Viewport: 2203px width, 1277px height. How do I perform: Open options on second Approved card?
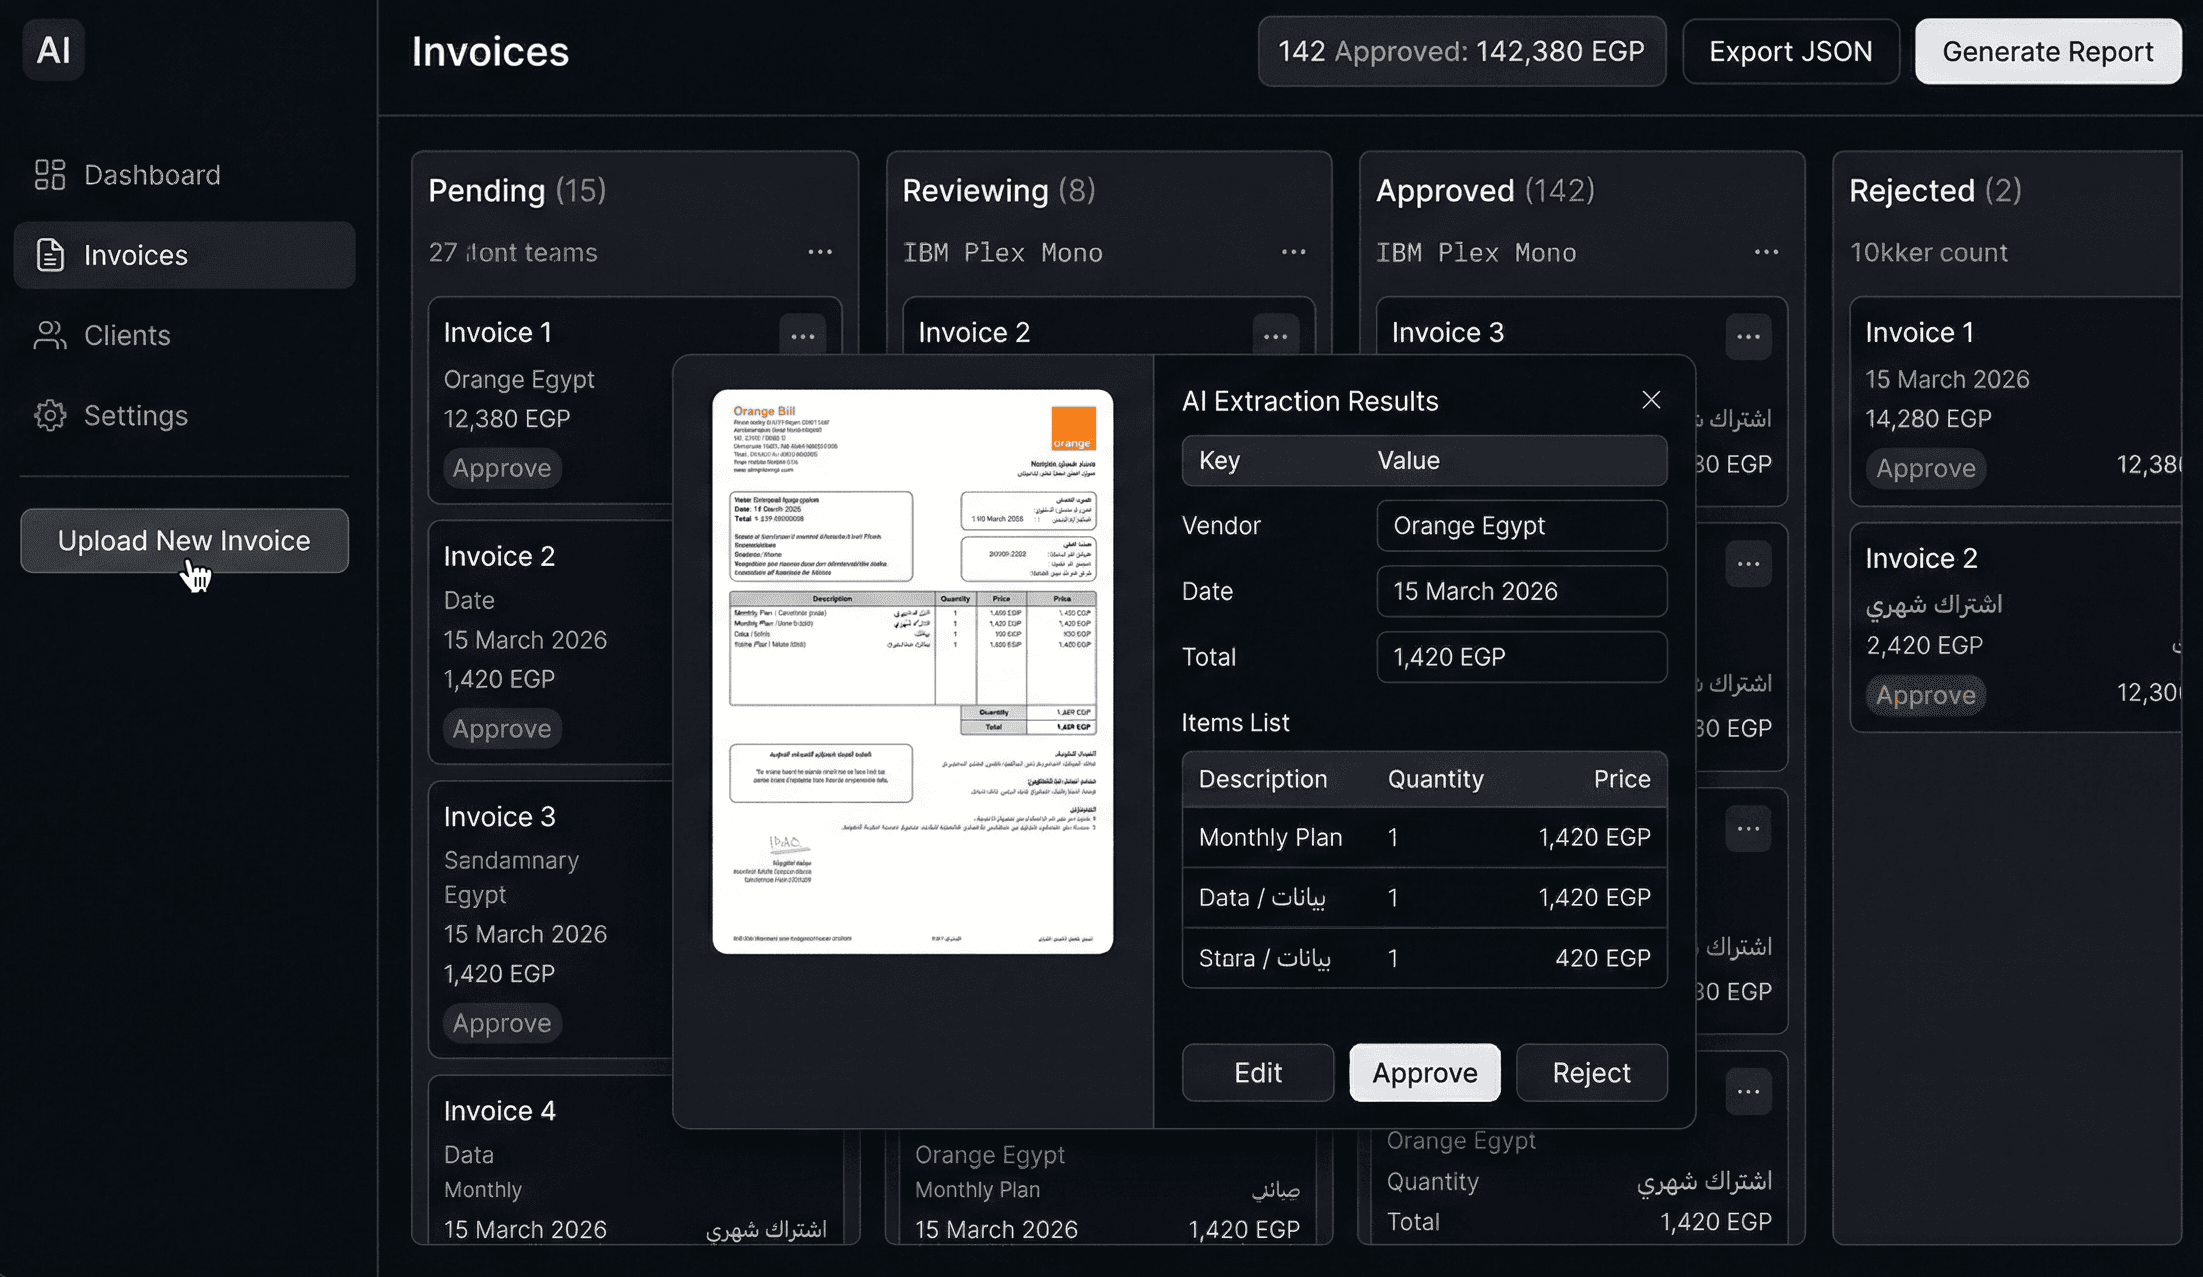pos(1748,564)
